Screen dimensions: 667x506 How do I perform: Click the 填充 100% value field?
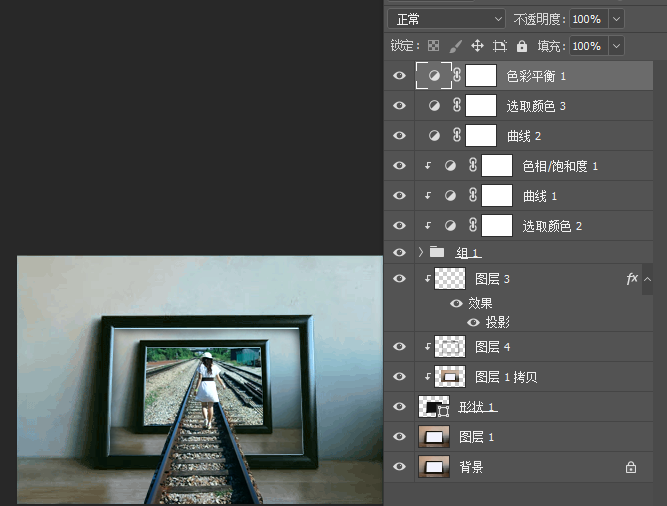(589, 46)
